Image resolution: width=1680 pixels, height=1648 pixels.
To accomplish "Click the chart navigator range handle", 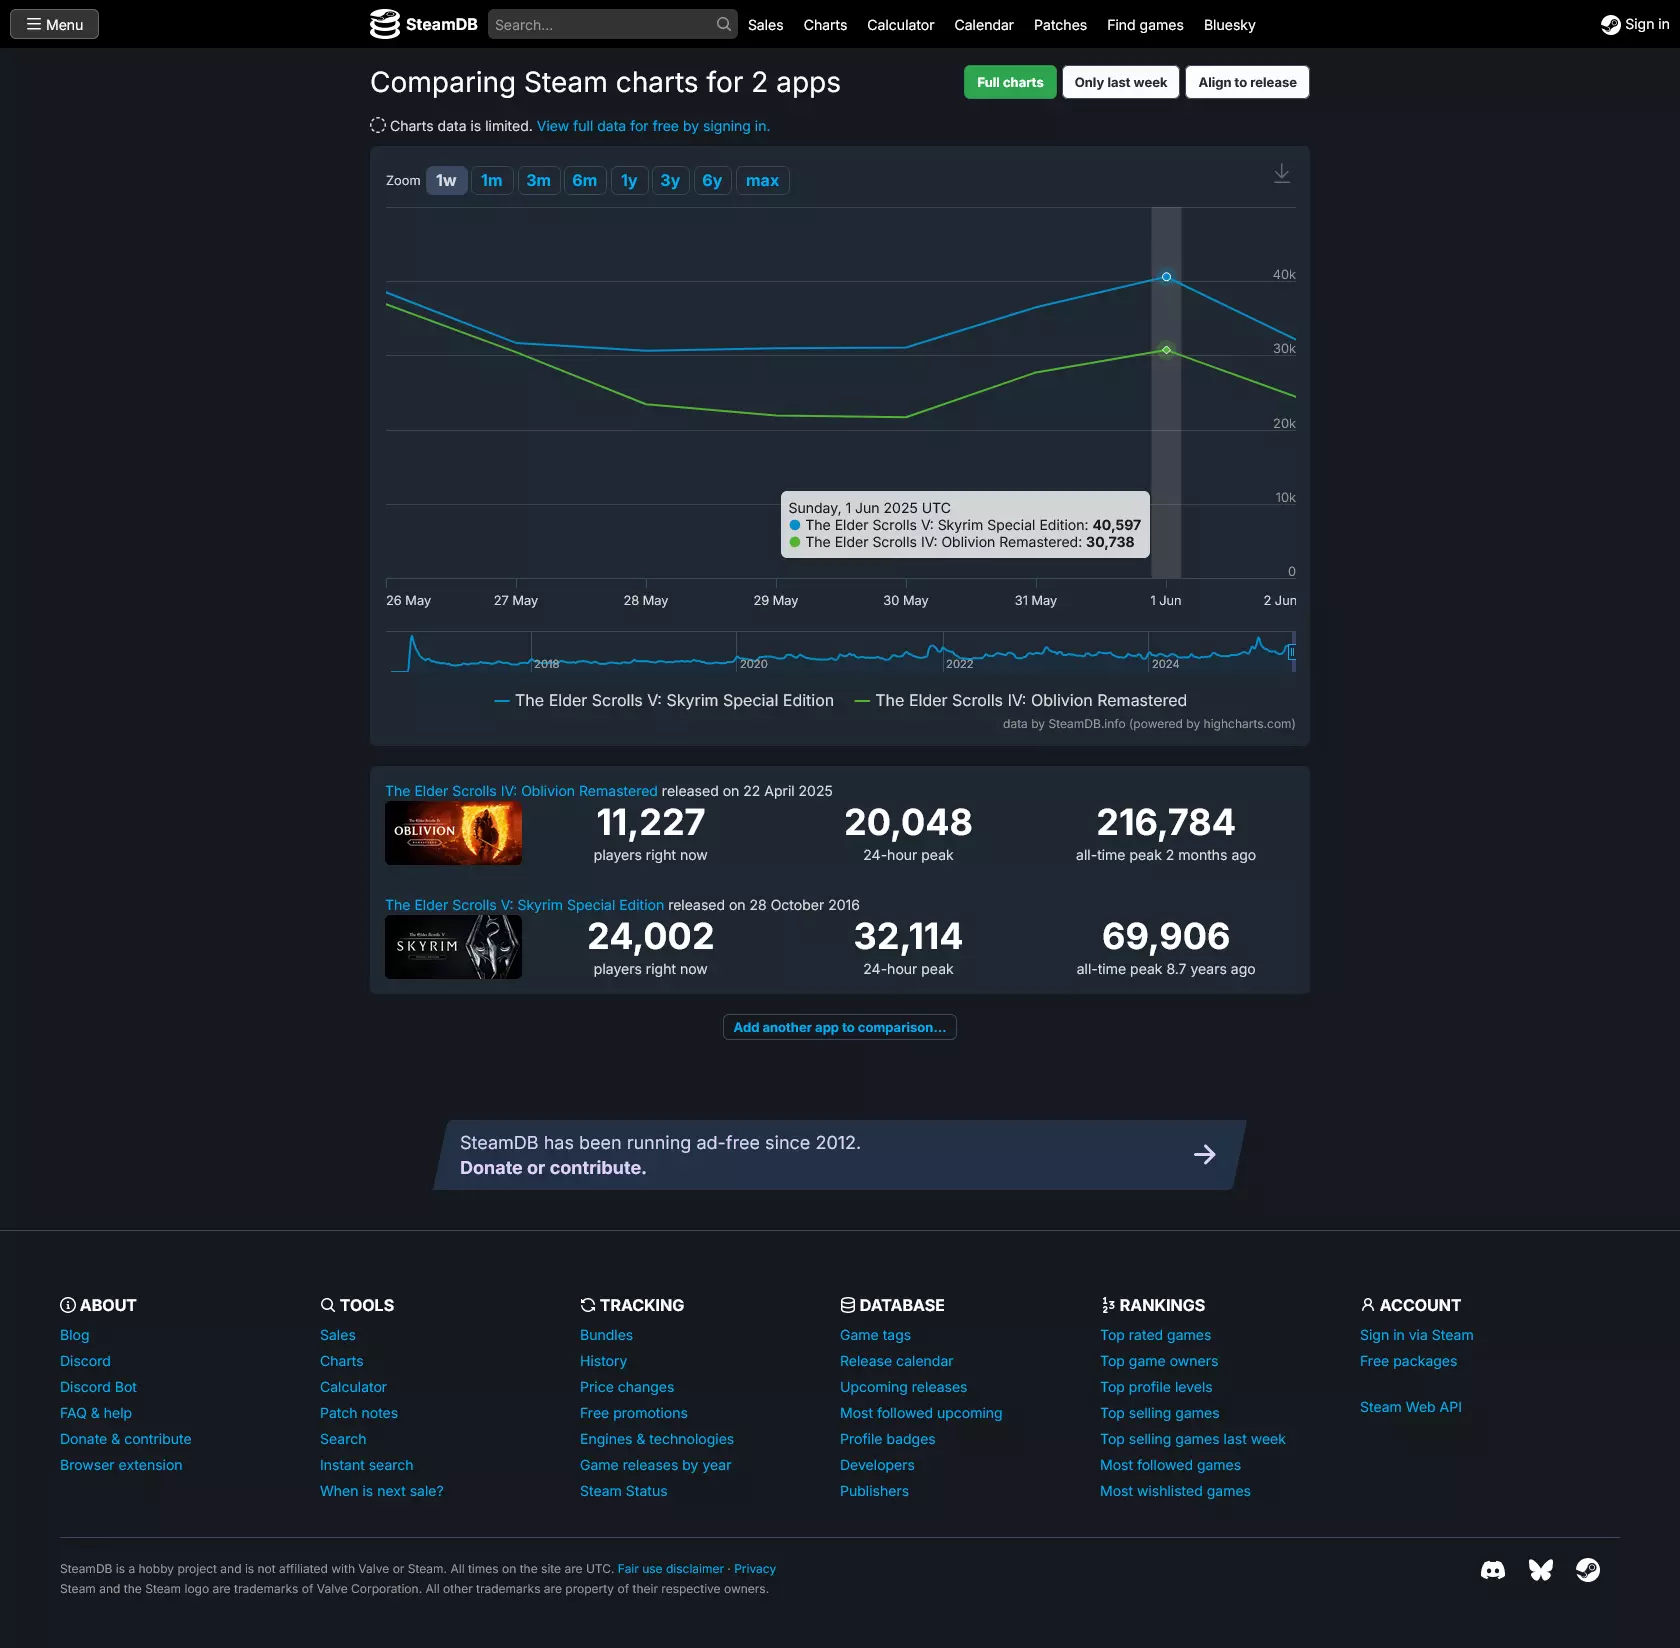I will [x=1291, y=652].
